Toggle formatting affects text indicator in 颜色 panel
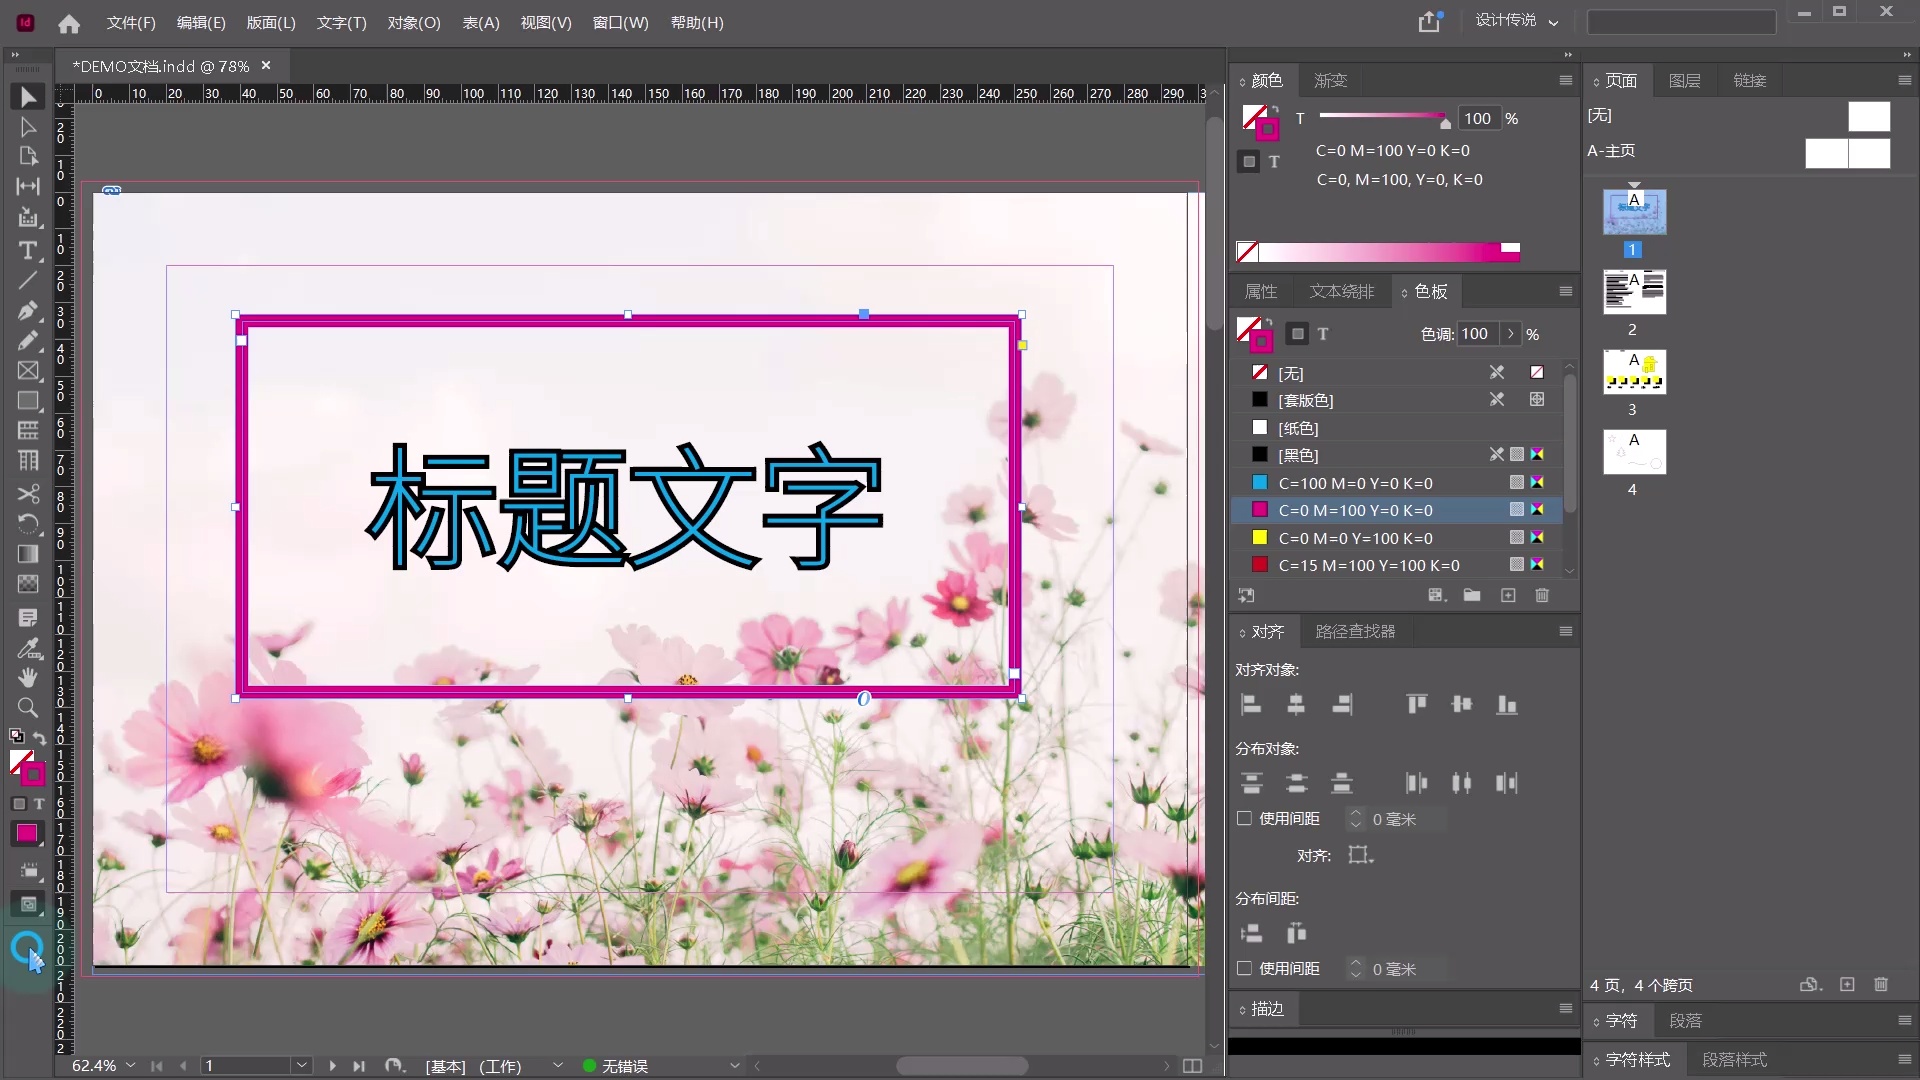This screenshot has height=1080, width=1920. point(1272,161)
